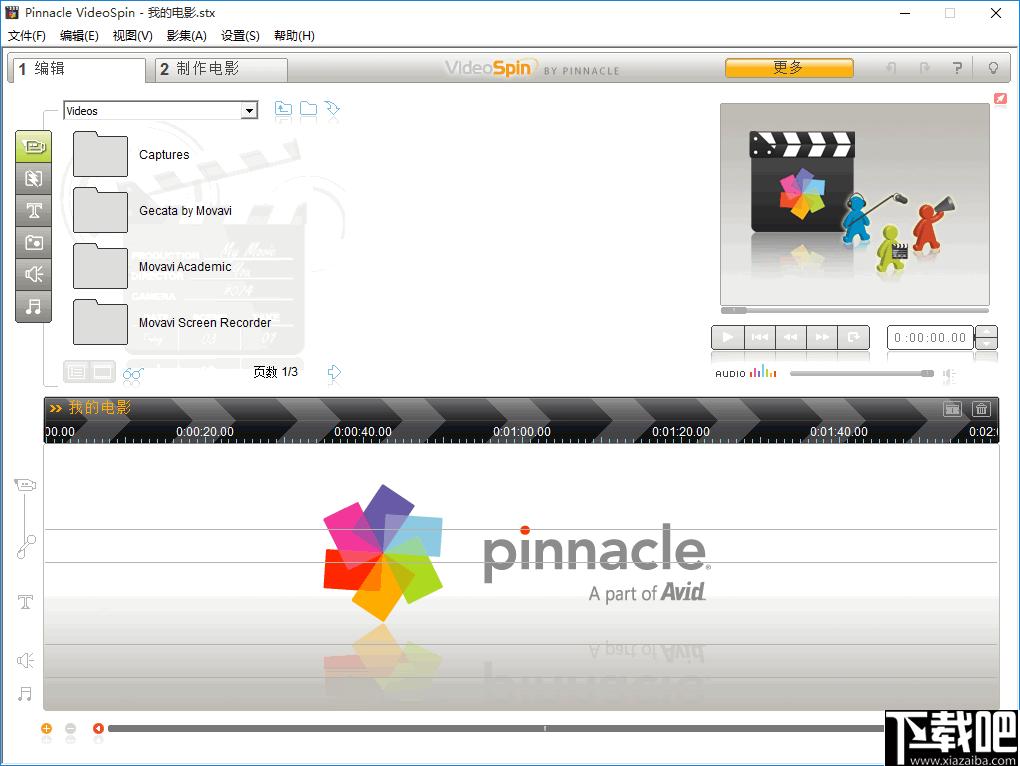
Task: Rewind the preview player
Action: coord(790,337)
